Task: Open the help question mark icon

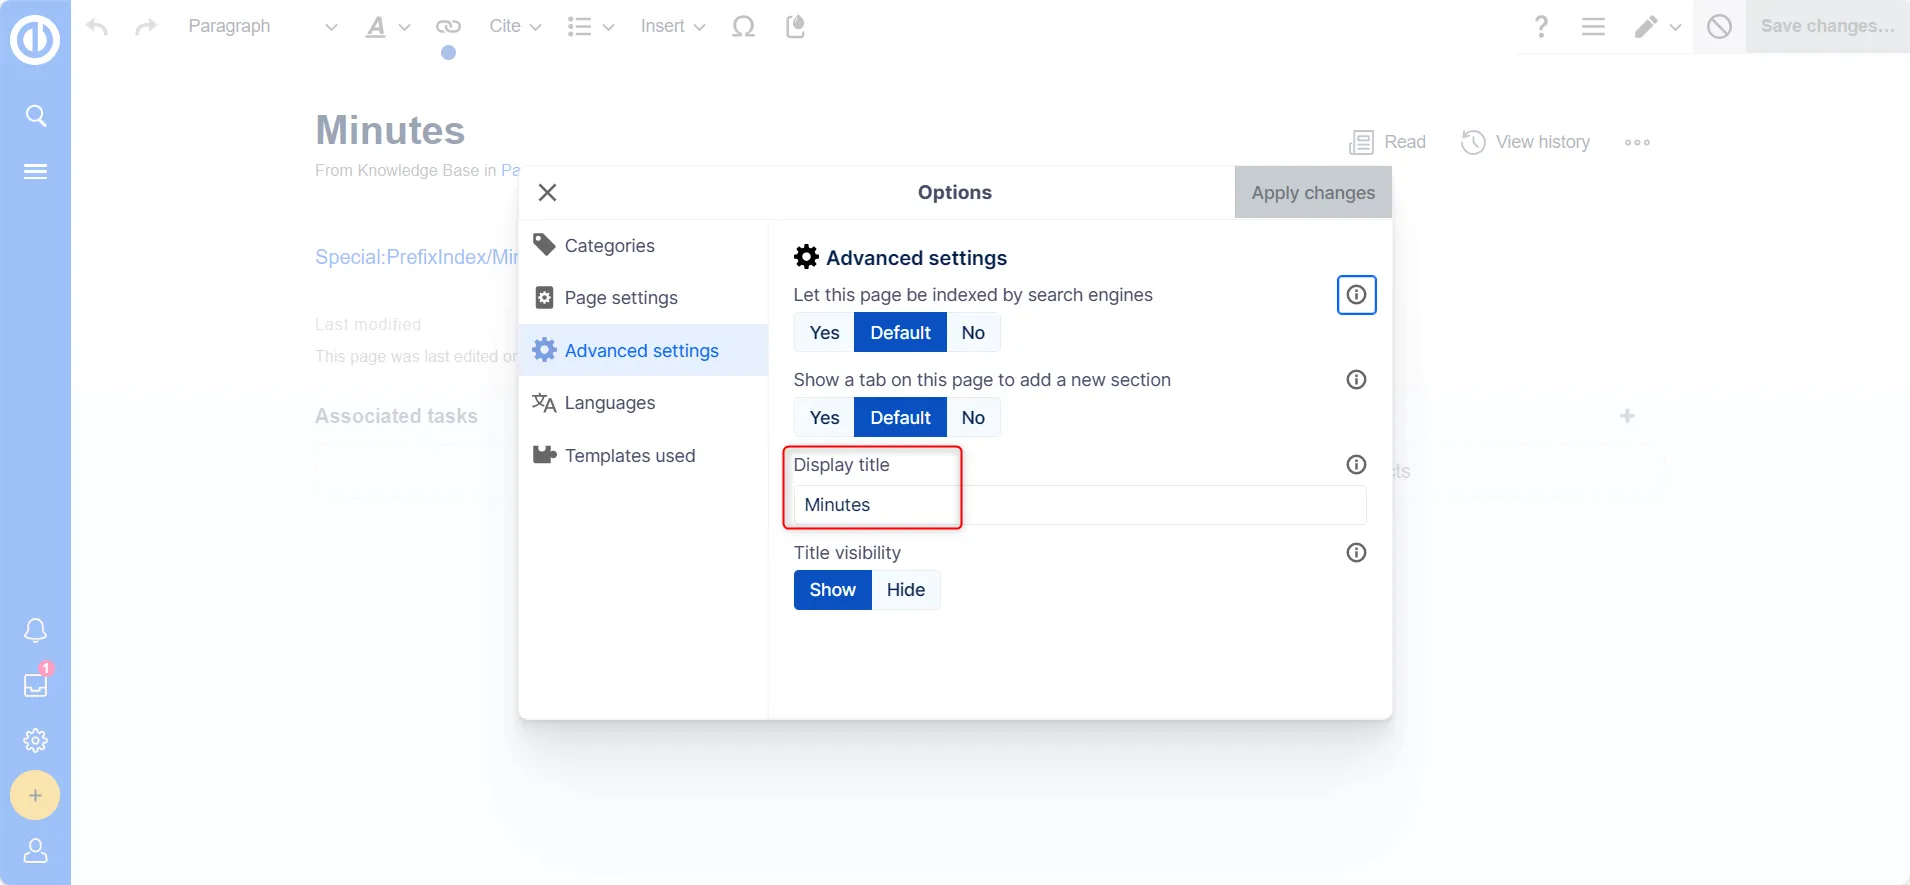Action: point(1541,27)
